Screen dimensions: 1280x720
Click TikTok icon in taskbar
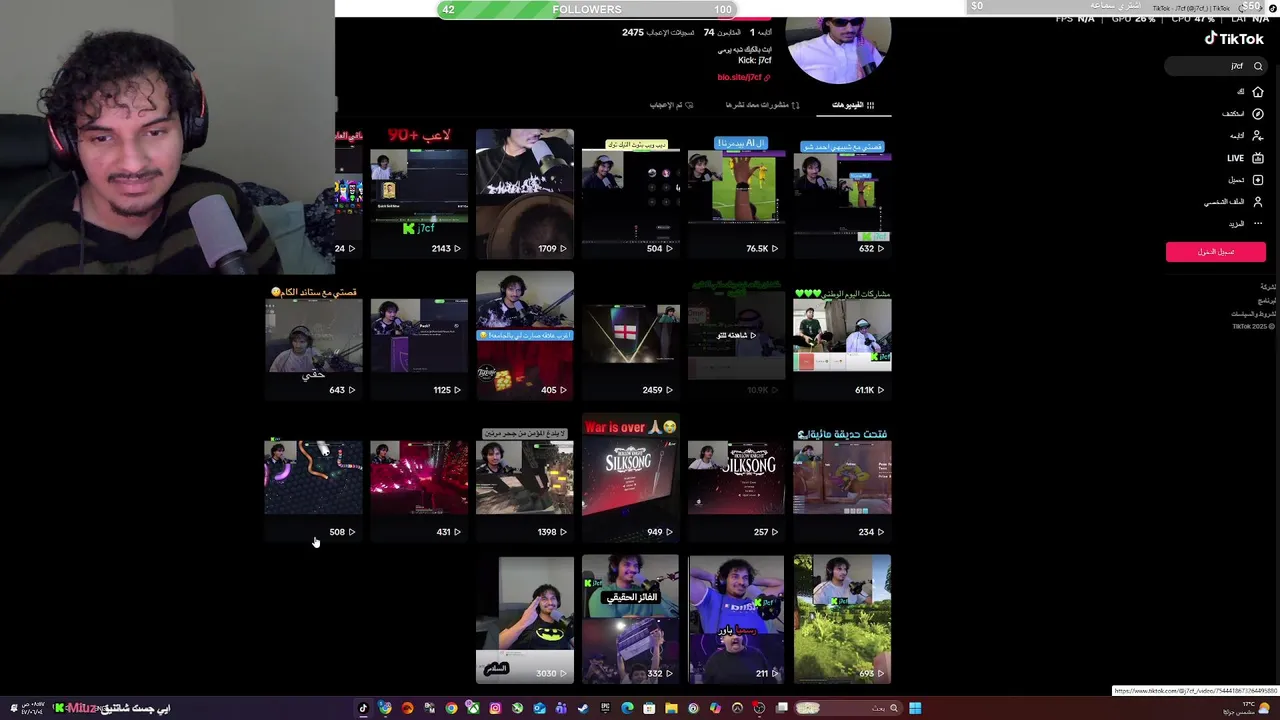click(363, 708)
